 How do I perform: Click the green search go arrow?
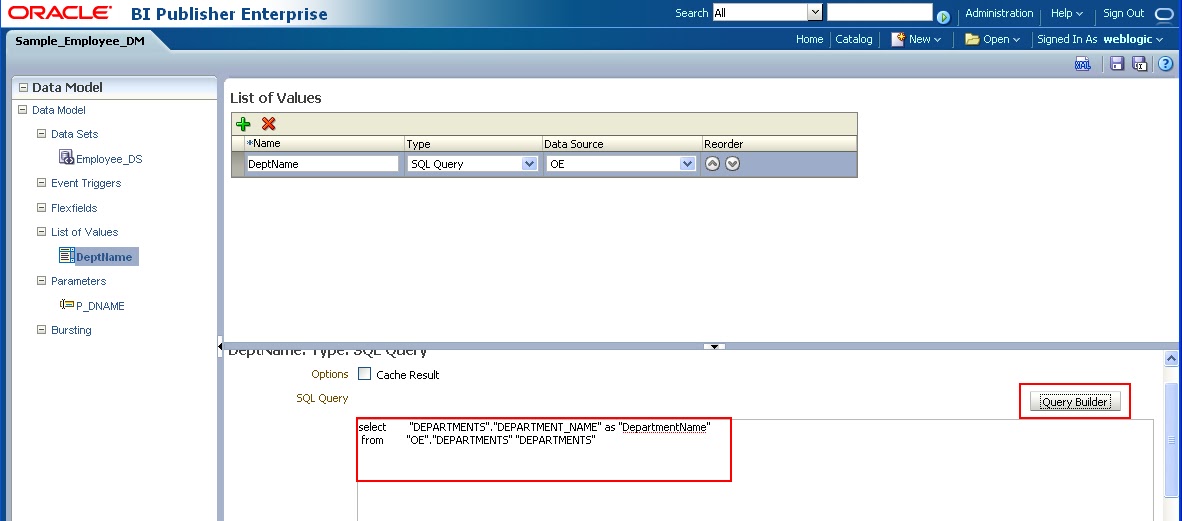(x=943, y=17)
